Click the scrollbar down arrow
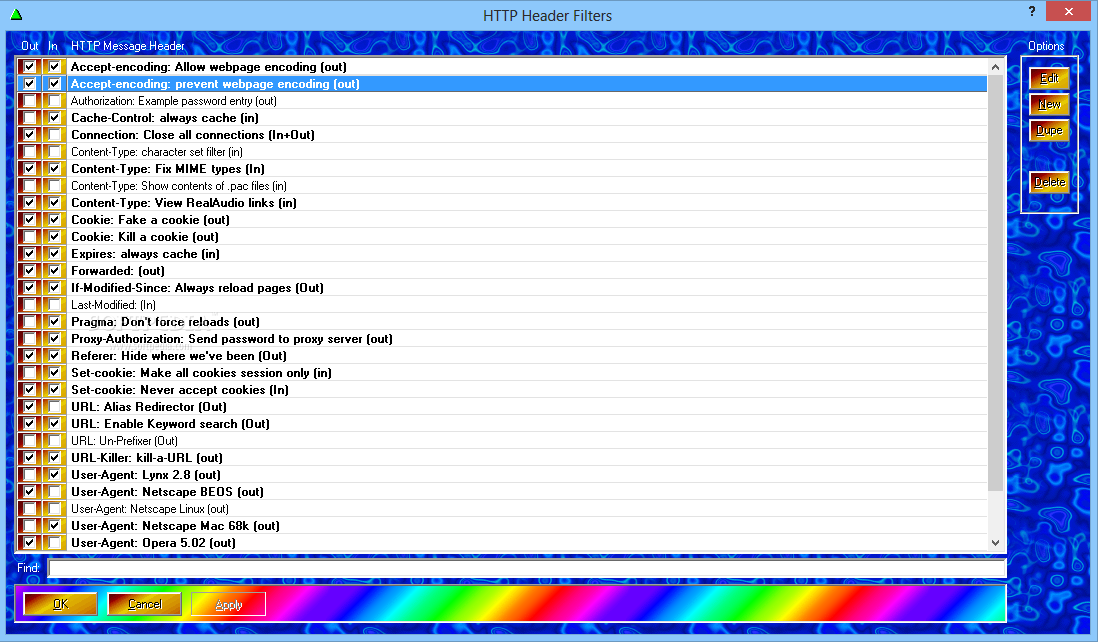Viewport: 1098px width, 642px height. pos(995,543)
